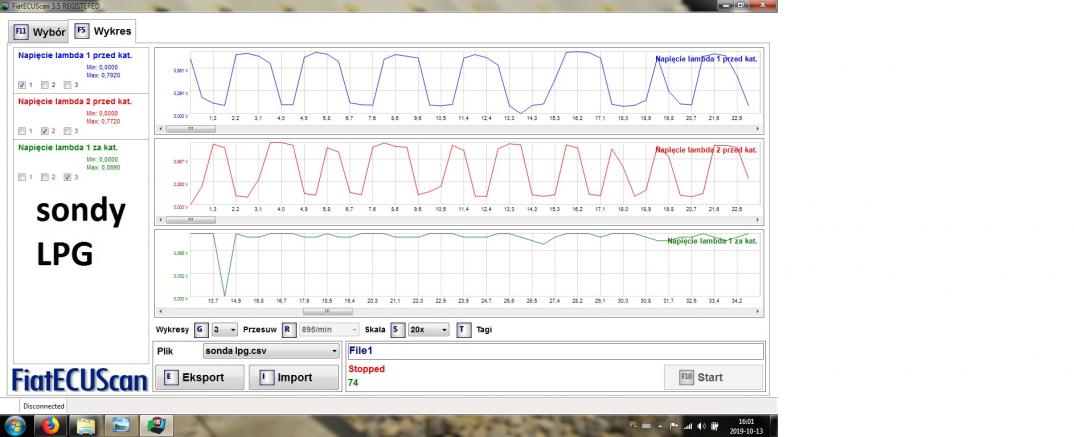Open the Windows Start menu orb
The width and height of the screenshot is (1074, 437).
[x=16, y=425]
